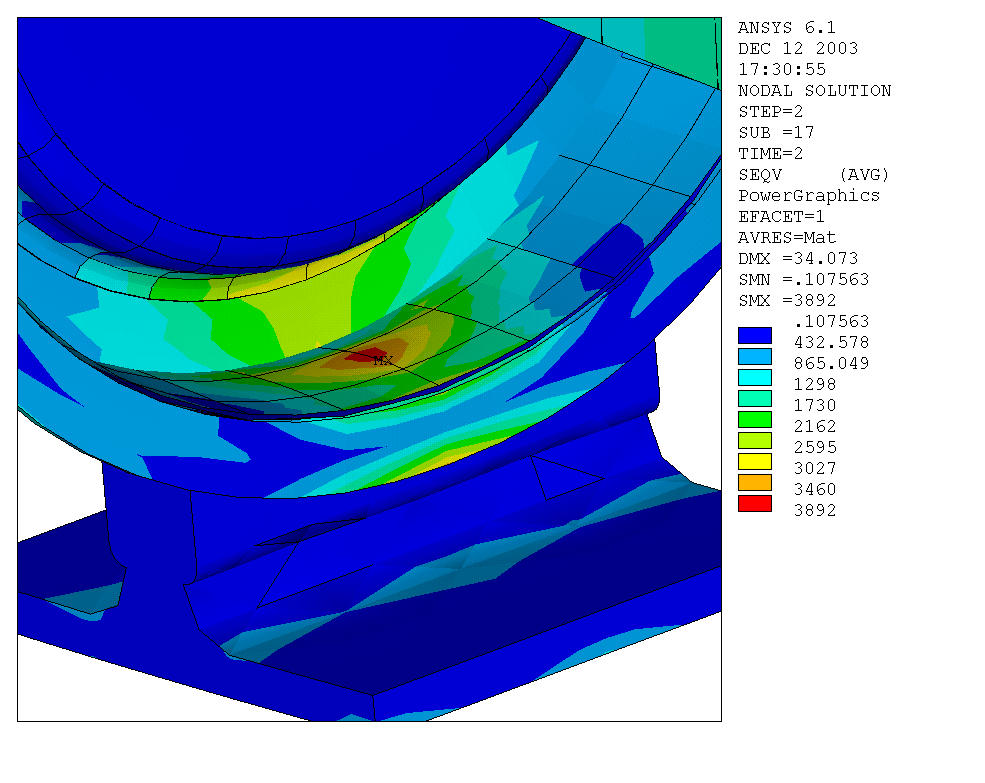Image resolution: width=985 pixels, height=783 pixels.
Task: Click the legend value '1730'
Action: point(815,405)
